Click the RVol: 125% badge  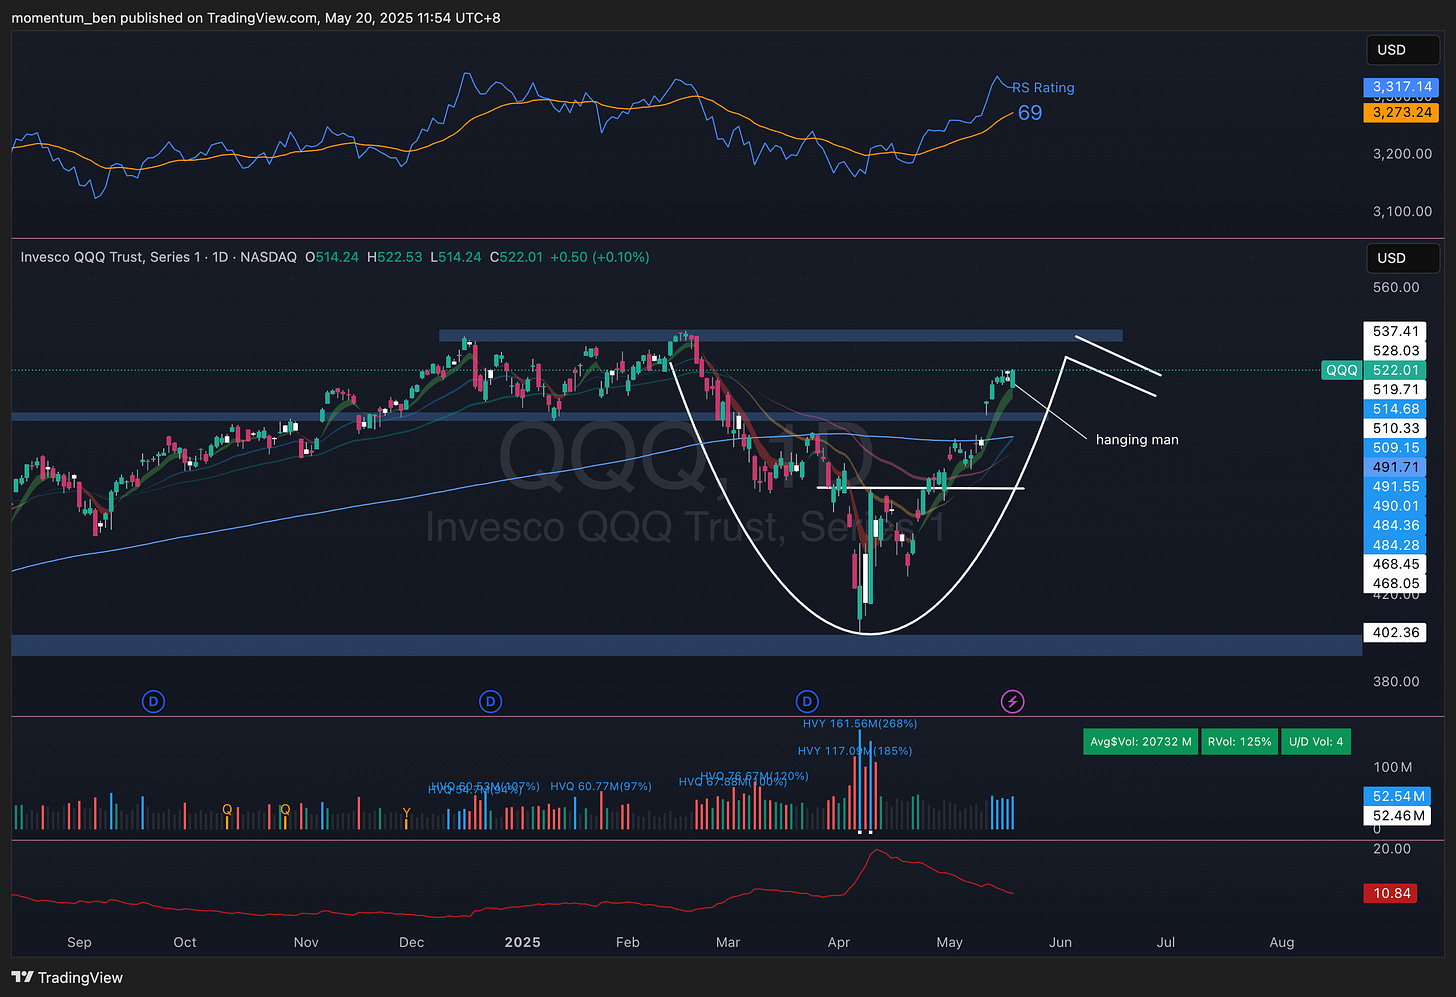(1239, 742)
